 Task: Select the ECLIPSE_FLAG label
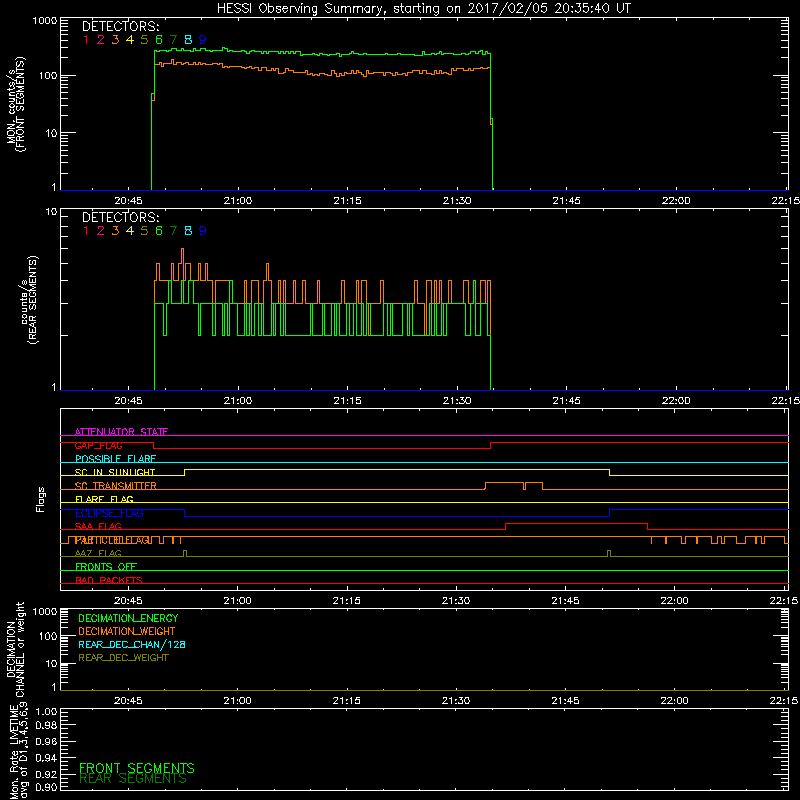coord(109,513)
